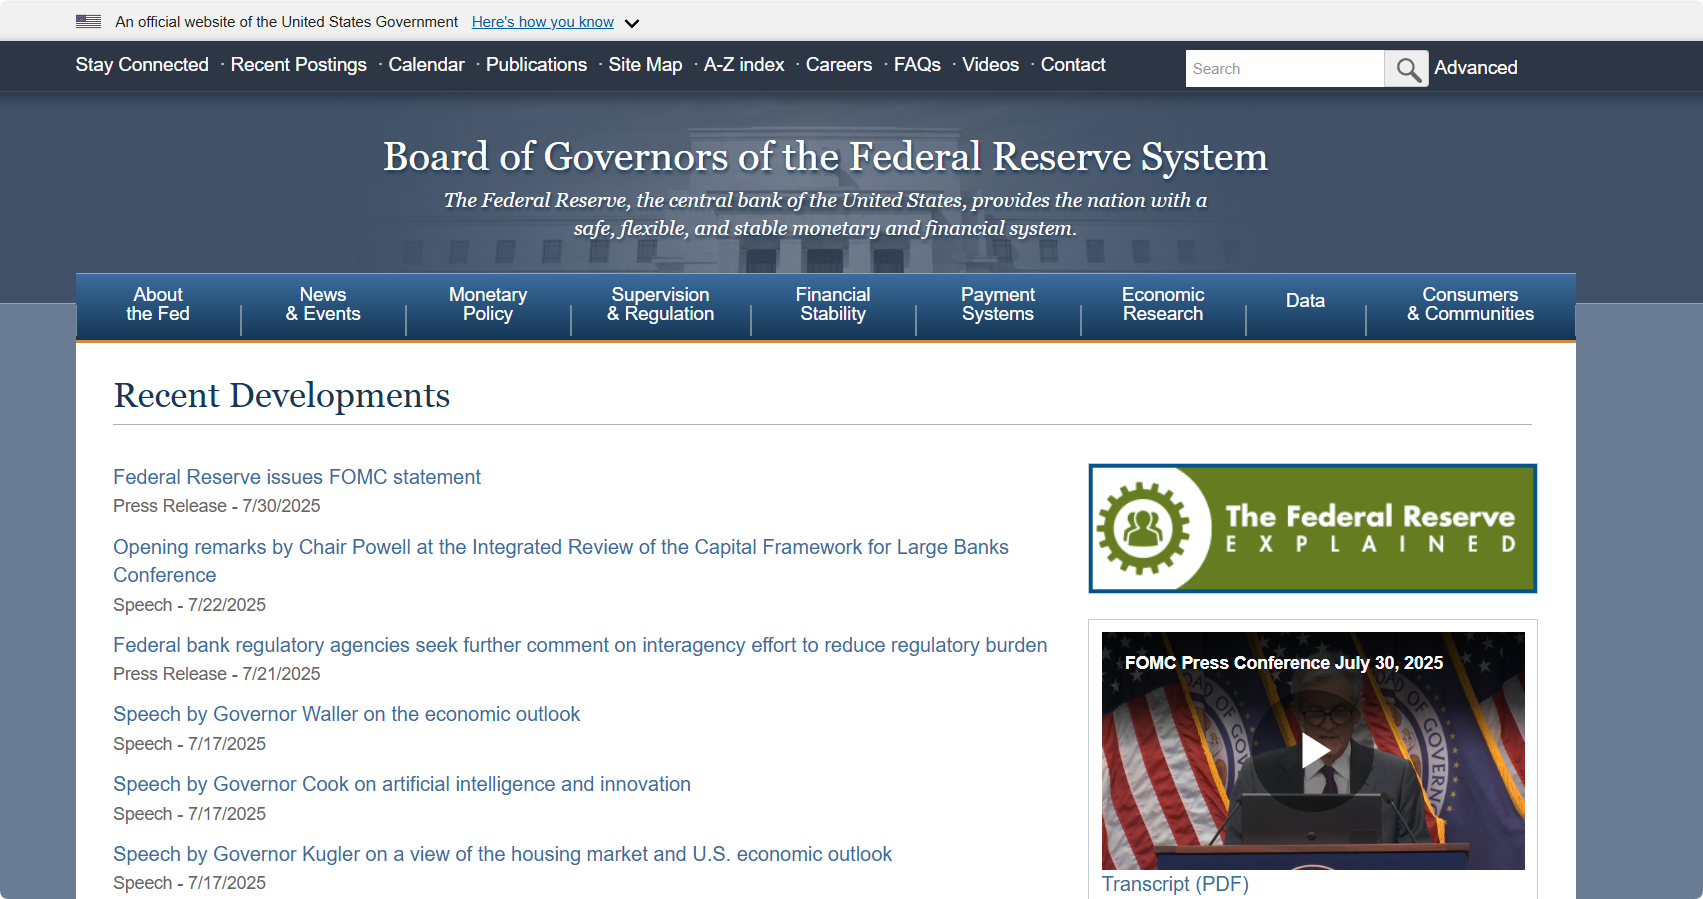Open Financial Stability menu
Viewport: 1703px width, 899px height.
coord(833,304)
